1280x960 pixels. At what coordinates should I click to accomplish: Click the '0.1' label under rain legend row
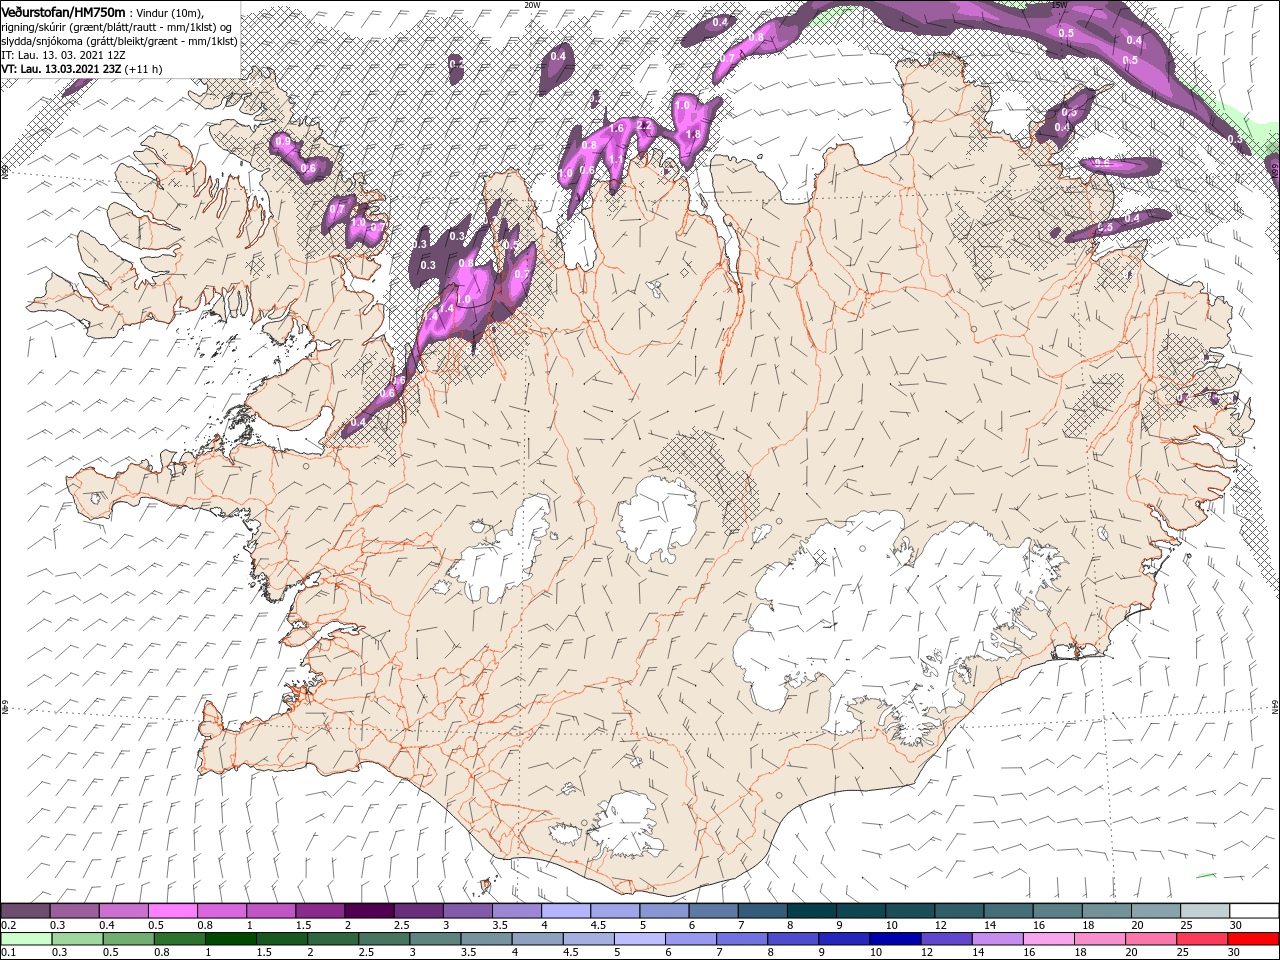click(x=9, y=952)
